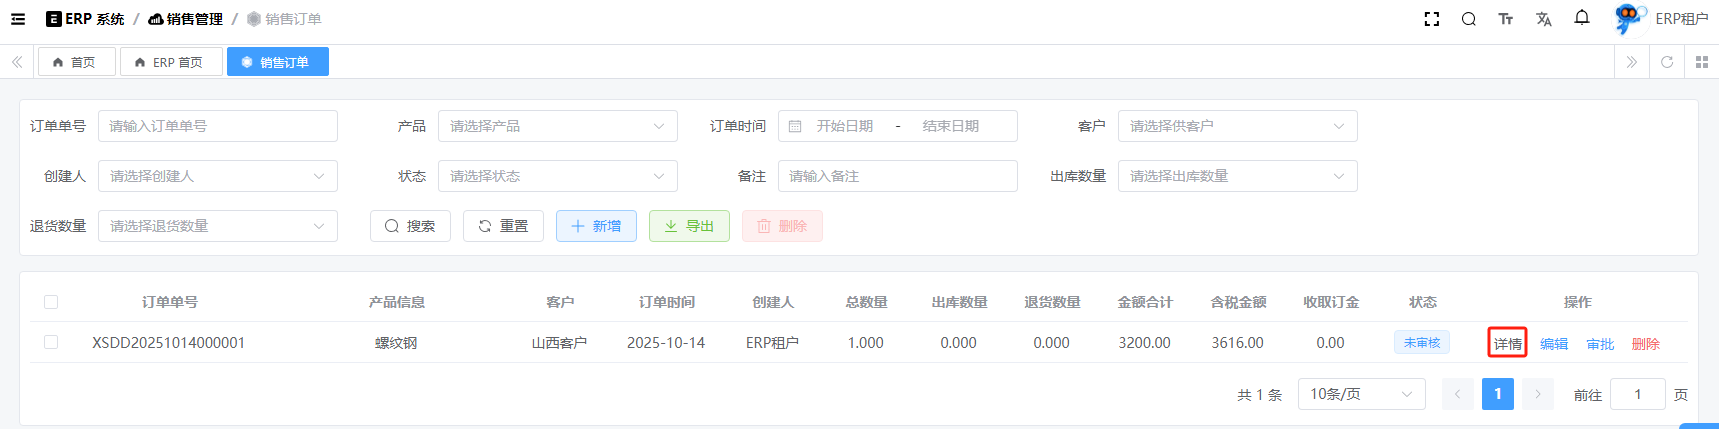Click the 新增 add button
The height and width of the screenshot is (429, 1719).
point(596,226)
